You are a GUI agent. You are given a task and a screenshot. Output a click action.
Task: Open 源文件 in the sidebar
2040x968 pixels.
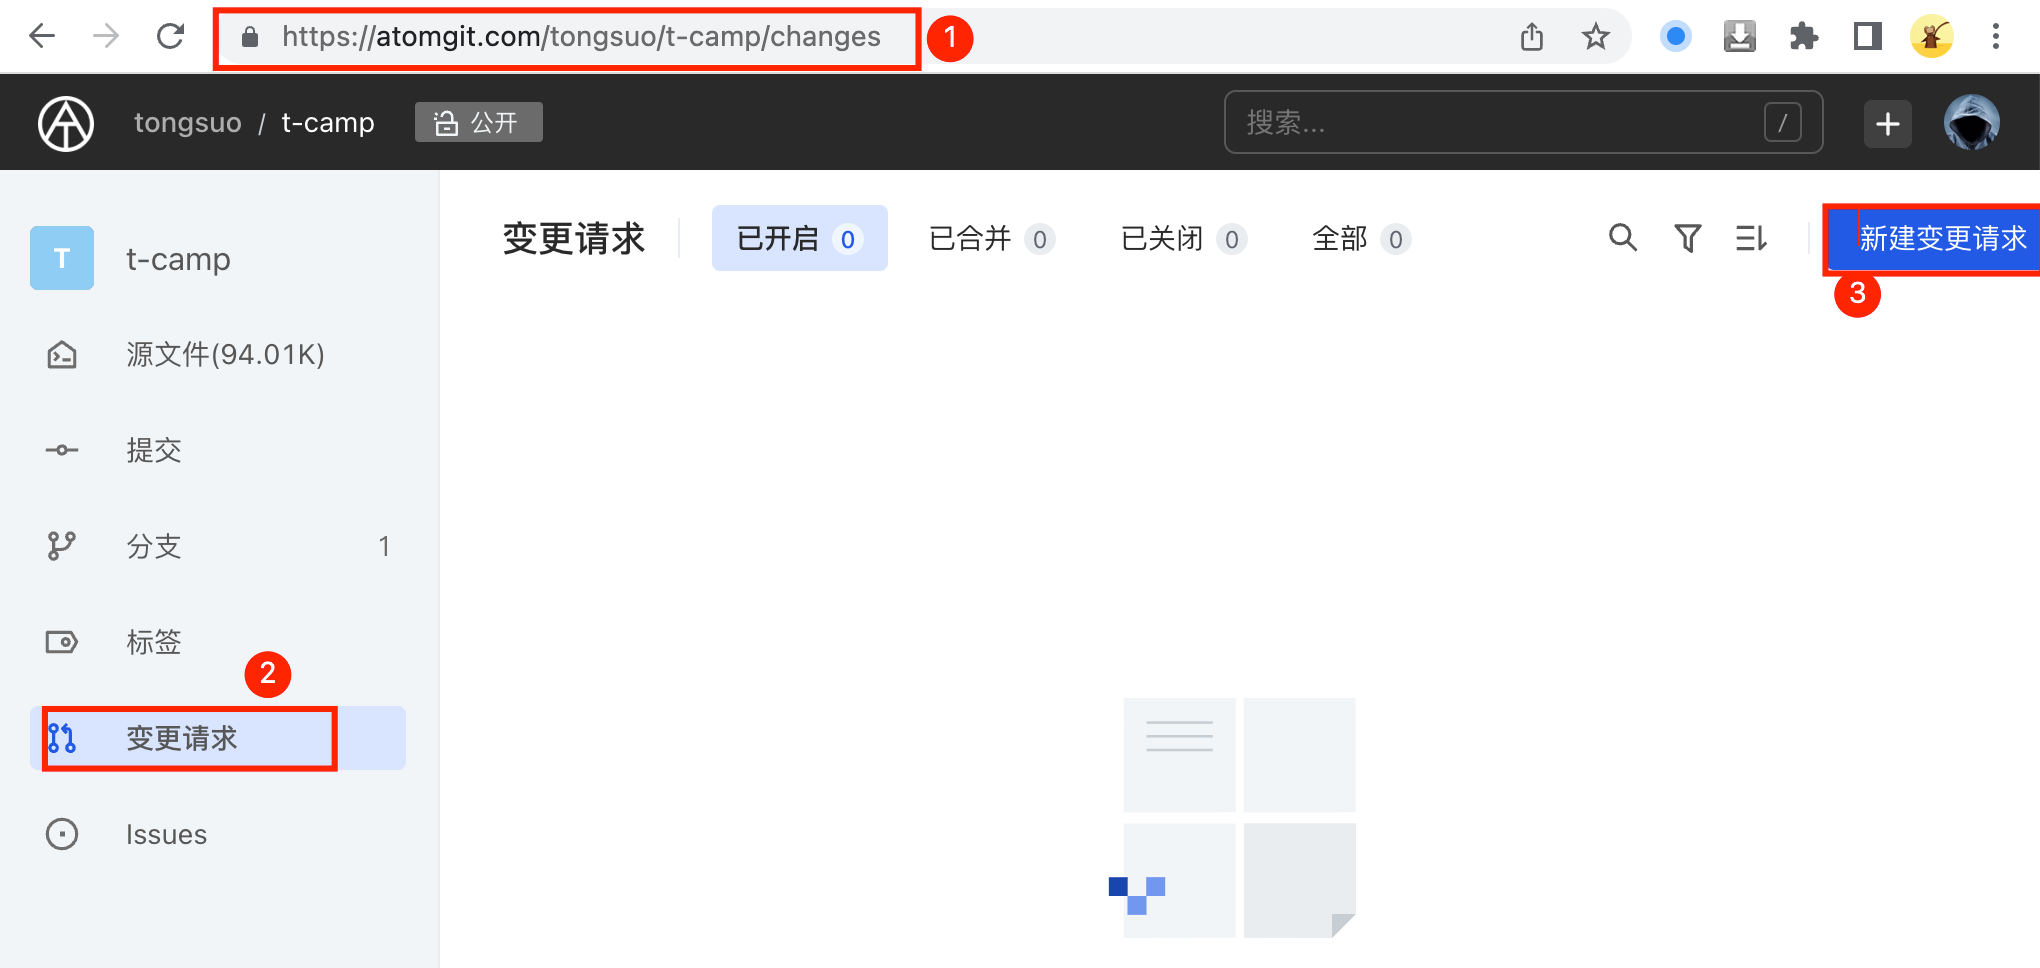coord(224,355)
